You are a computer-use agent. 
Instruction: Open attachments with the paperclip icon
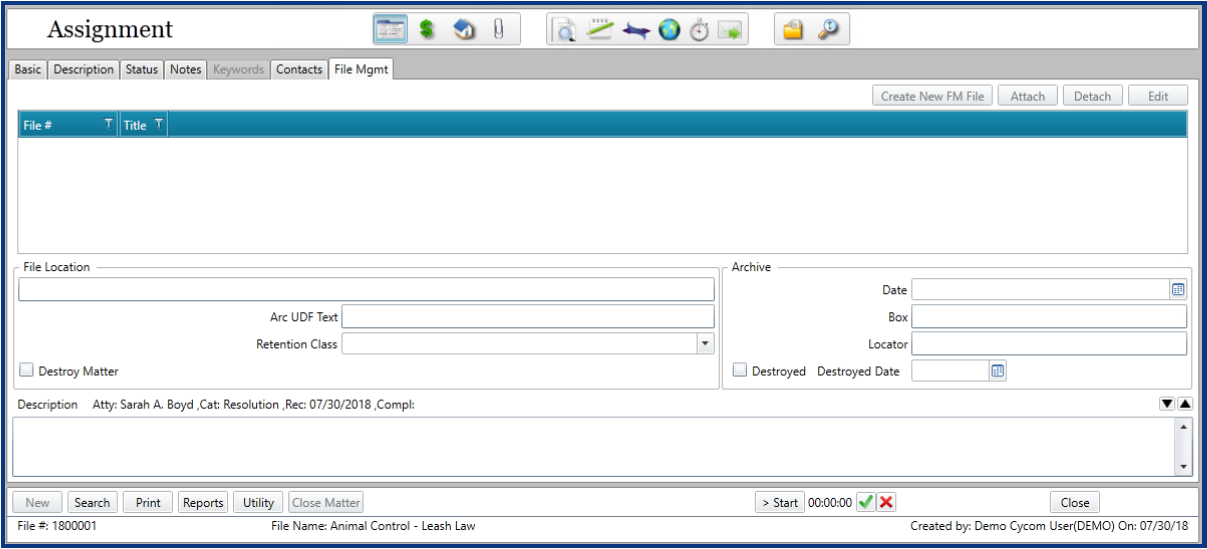pyautogui.click(x=498, y=30)
